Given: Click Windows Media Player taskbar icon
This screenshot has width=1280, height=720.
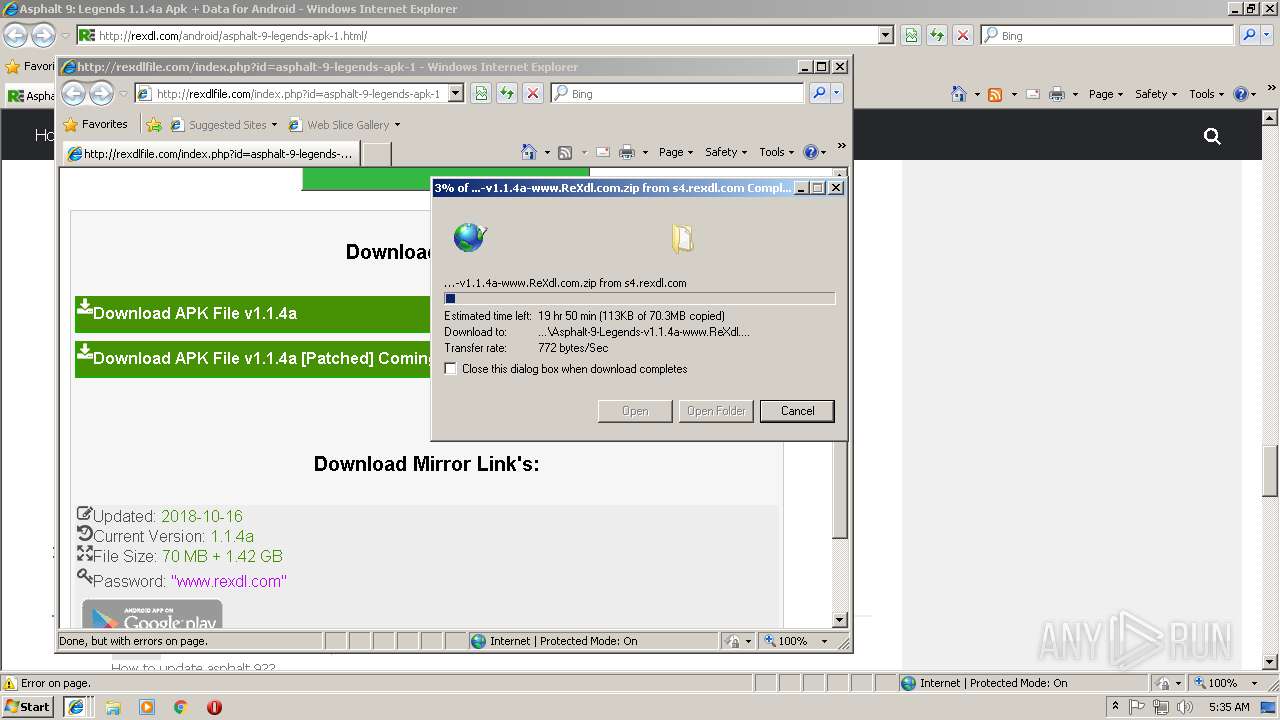Looking at the screenshot, I should 147,707.
